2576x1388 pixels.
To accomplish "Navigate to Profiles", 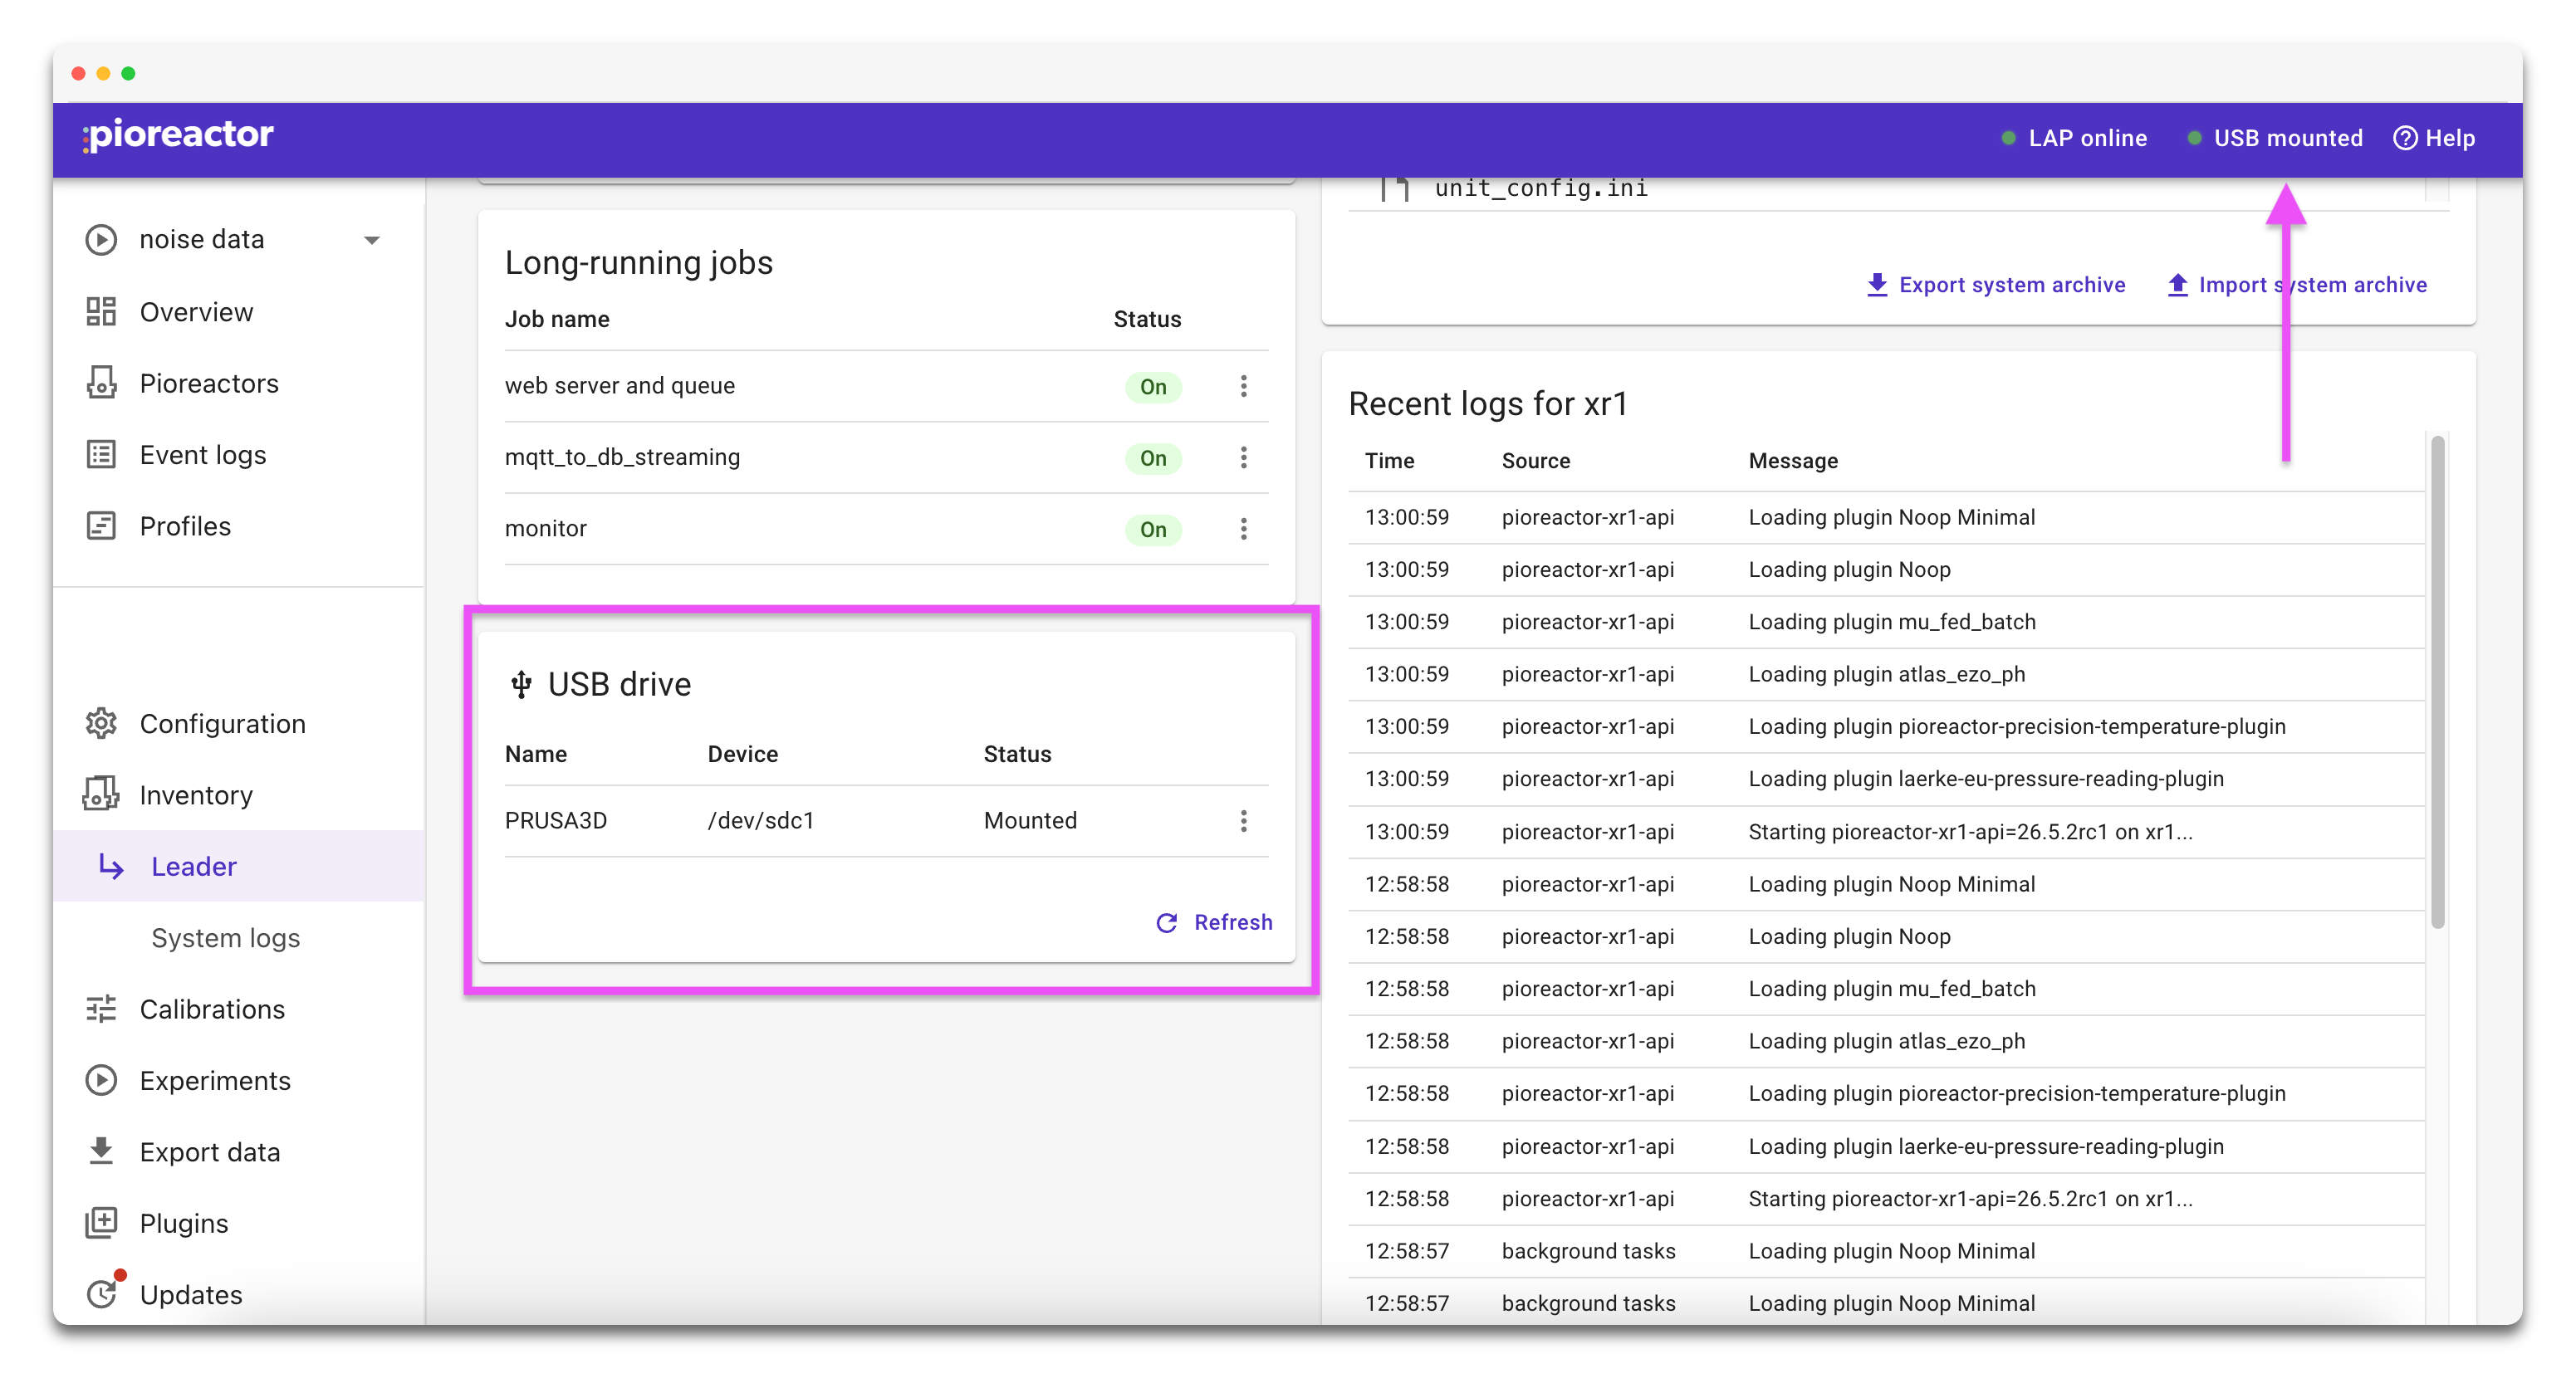I will (x=240, y=526).
